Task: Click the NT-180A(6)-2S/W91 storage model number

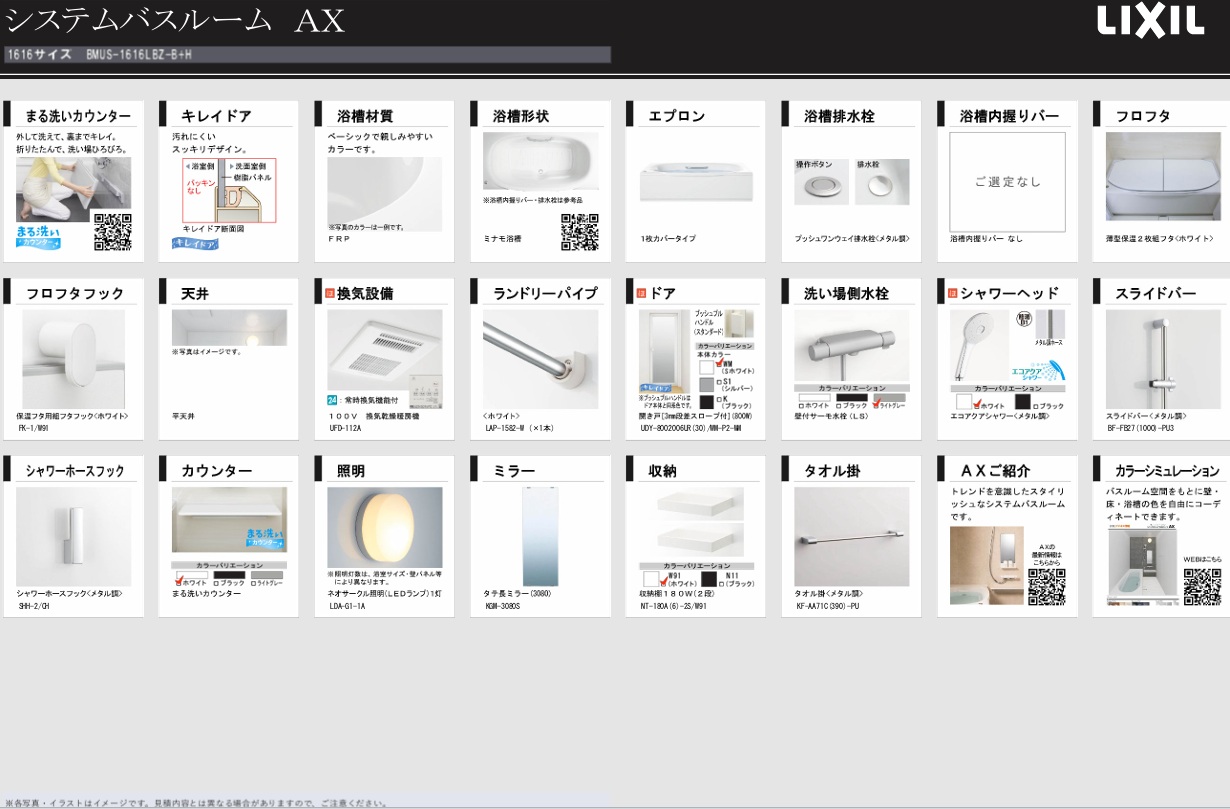Action: tap(673, 606)
